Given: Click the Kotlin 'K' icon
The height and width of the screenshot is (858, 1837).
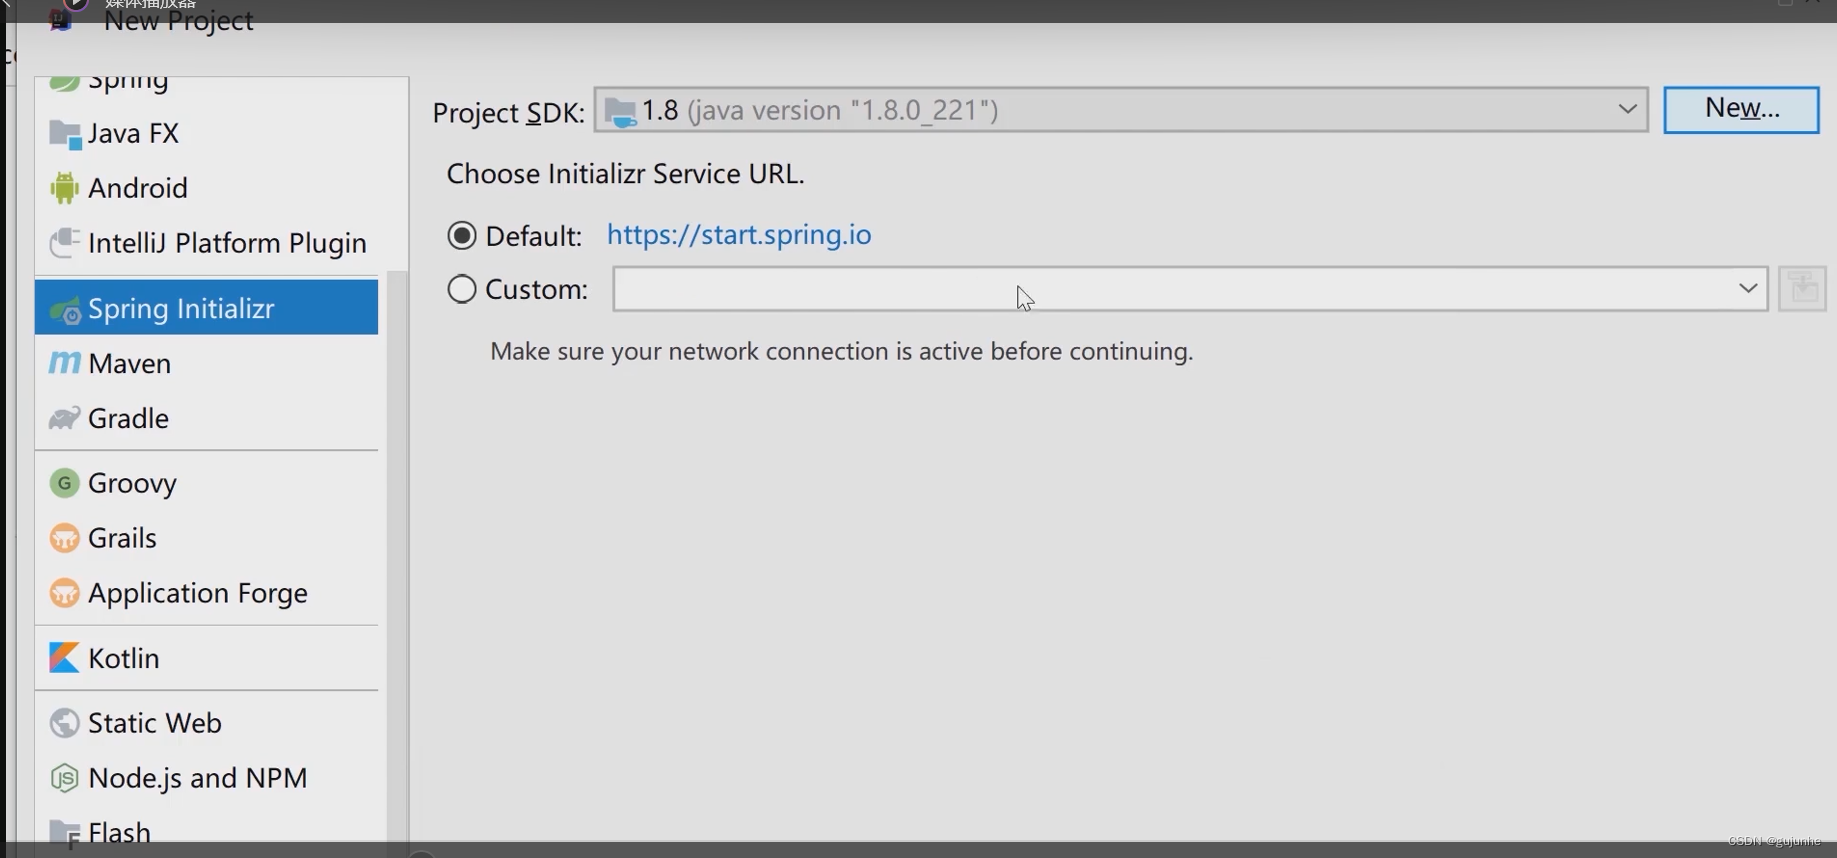Looking at the screenshot, I should tap(64, 658).
